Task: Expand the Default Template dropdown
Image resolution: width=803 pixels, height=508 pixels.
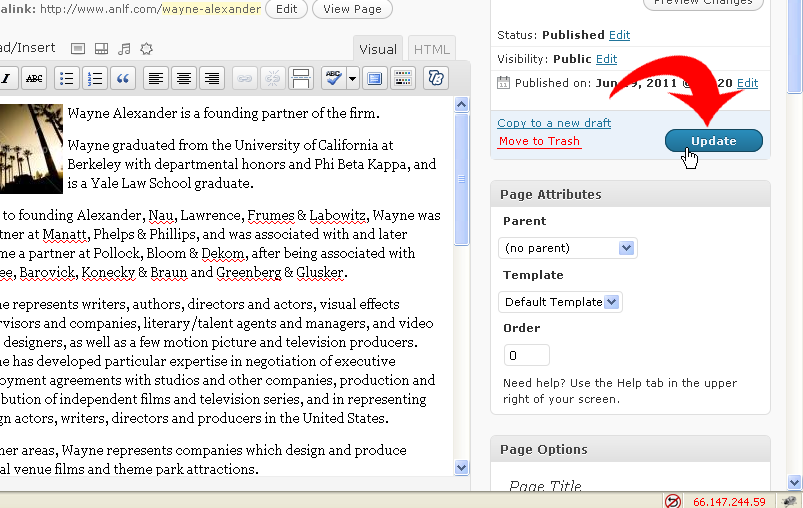Action: pyautogui.click(x=560, y=302)
